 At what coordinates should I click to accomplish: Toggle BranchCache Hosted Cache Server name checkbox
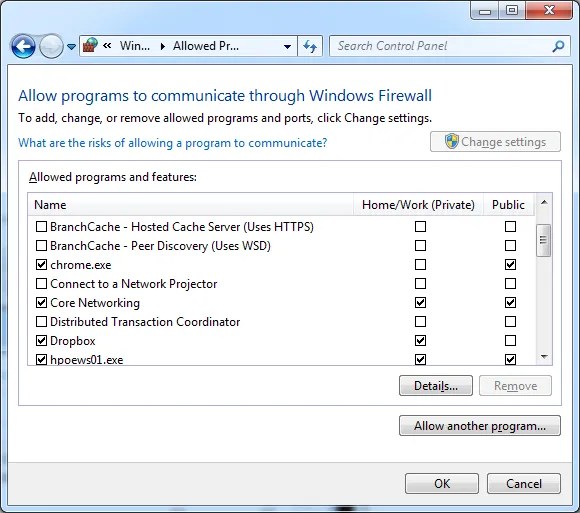pyautogui.click(x=41, y=226)
